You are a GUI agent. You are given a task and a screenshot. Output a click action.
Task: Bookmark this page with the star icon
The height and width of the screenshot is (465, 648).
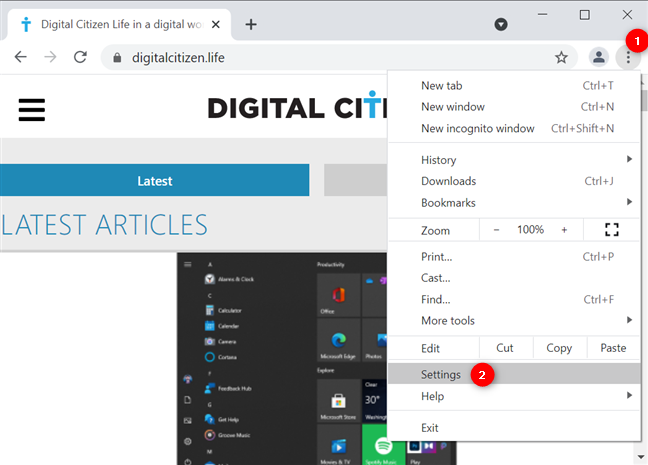click(x=561, y=57)
